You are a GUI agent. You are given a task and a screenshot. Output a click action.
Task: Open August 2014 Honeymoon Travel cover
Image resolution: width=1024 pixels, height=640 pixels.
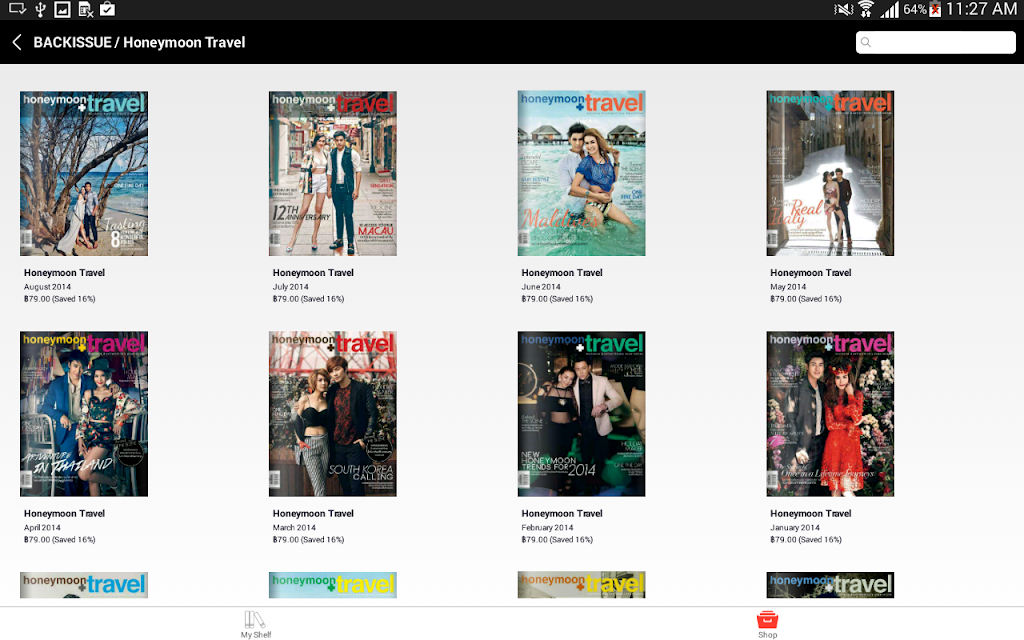(84, 173)
